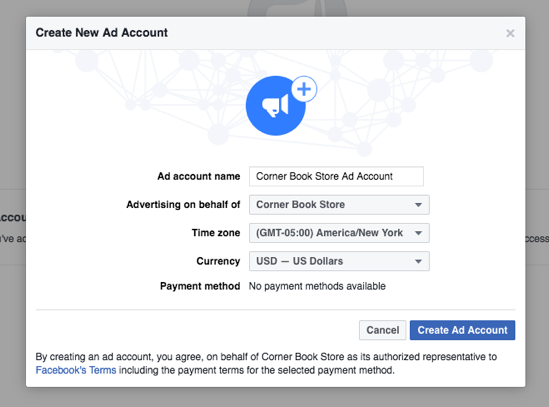Screen dimensions: 549x407
Task: Click the Create New Ad Account title
Action: pyautogui.click(x=102, y=33)
